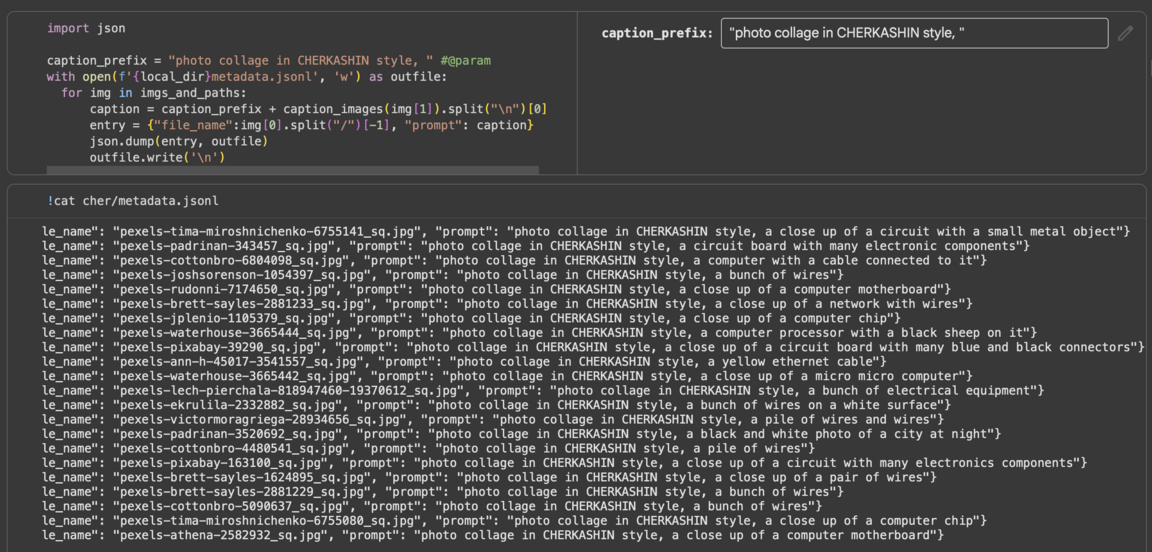Click output row pexels-cottonbro-4480541_sq.jpg

coord(428,448)
